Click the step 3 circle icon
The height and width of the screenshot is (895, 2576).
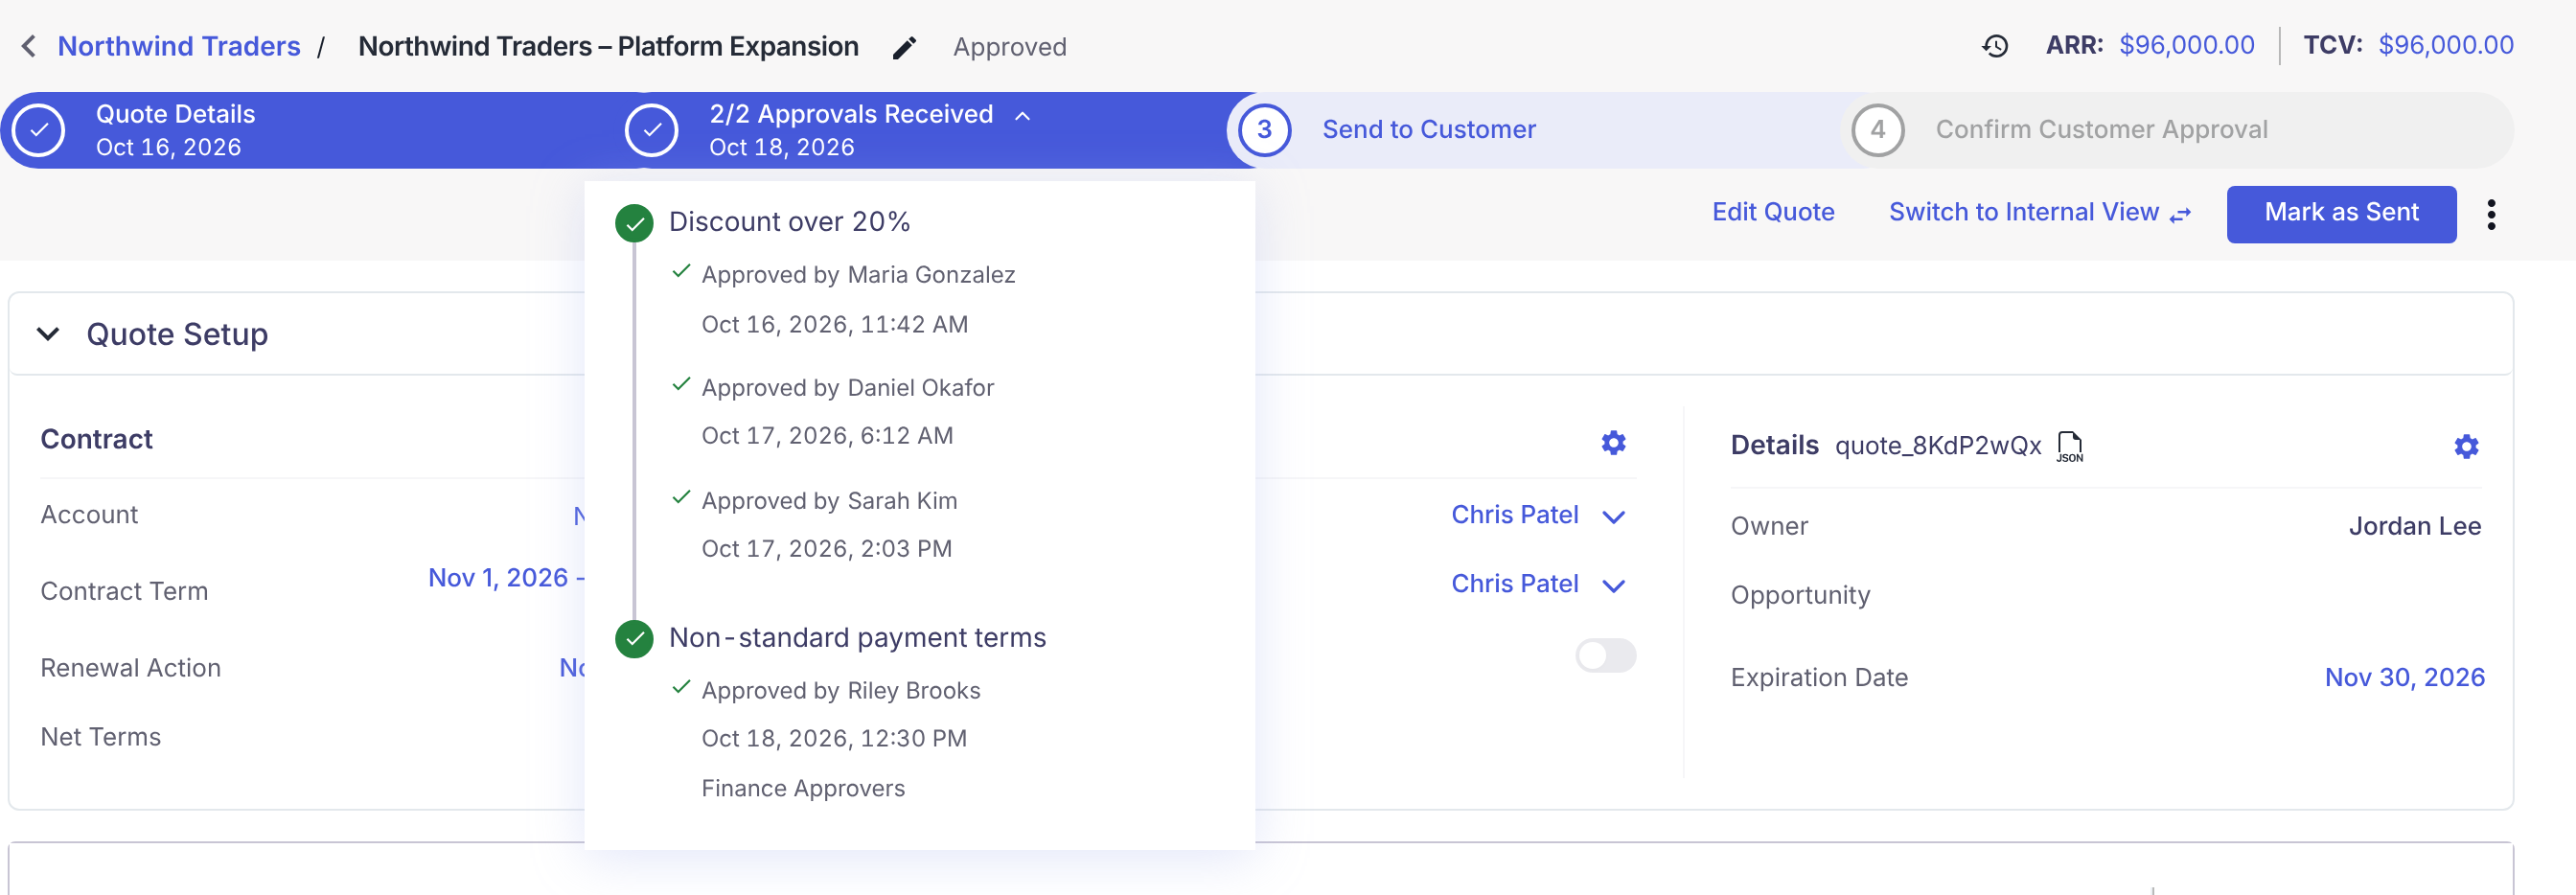[x=1264, y=130]
